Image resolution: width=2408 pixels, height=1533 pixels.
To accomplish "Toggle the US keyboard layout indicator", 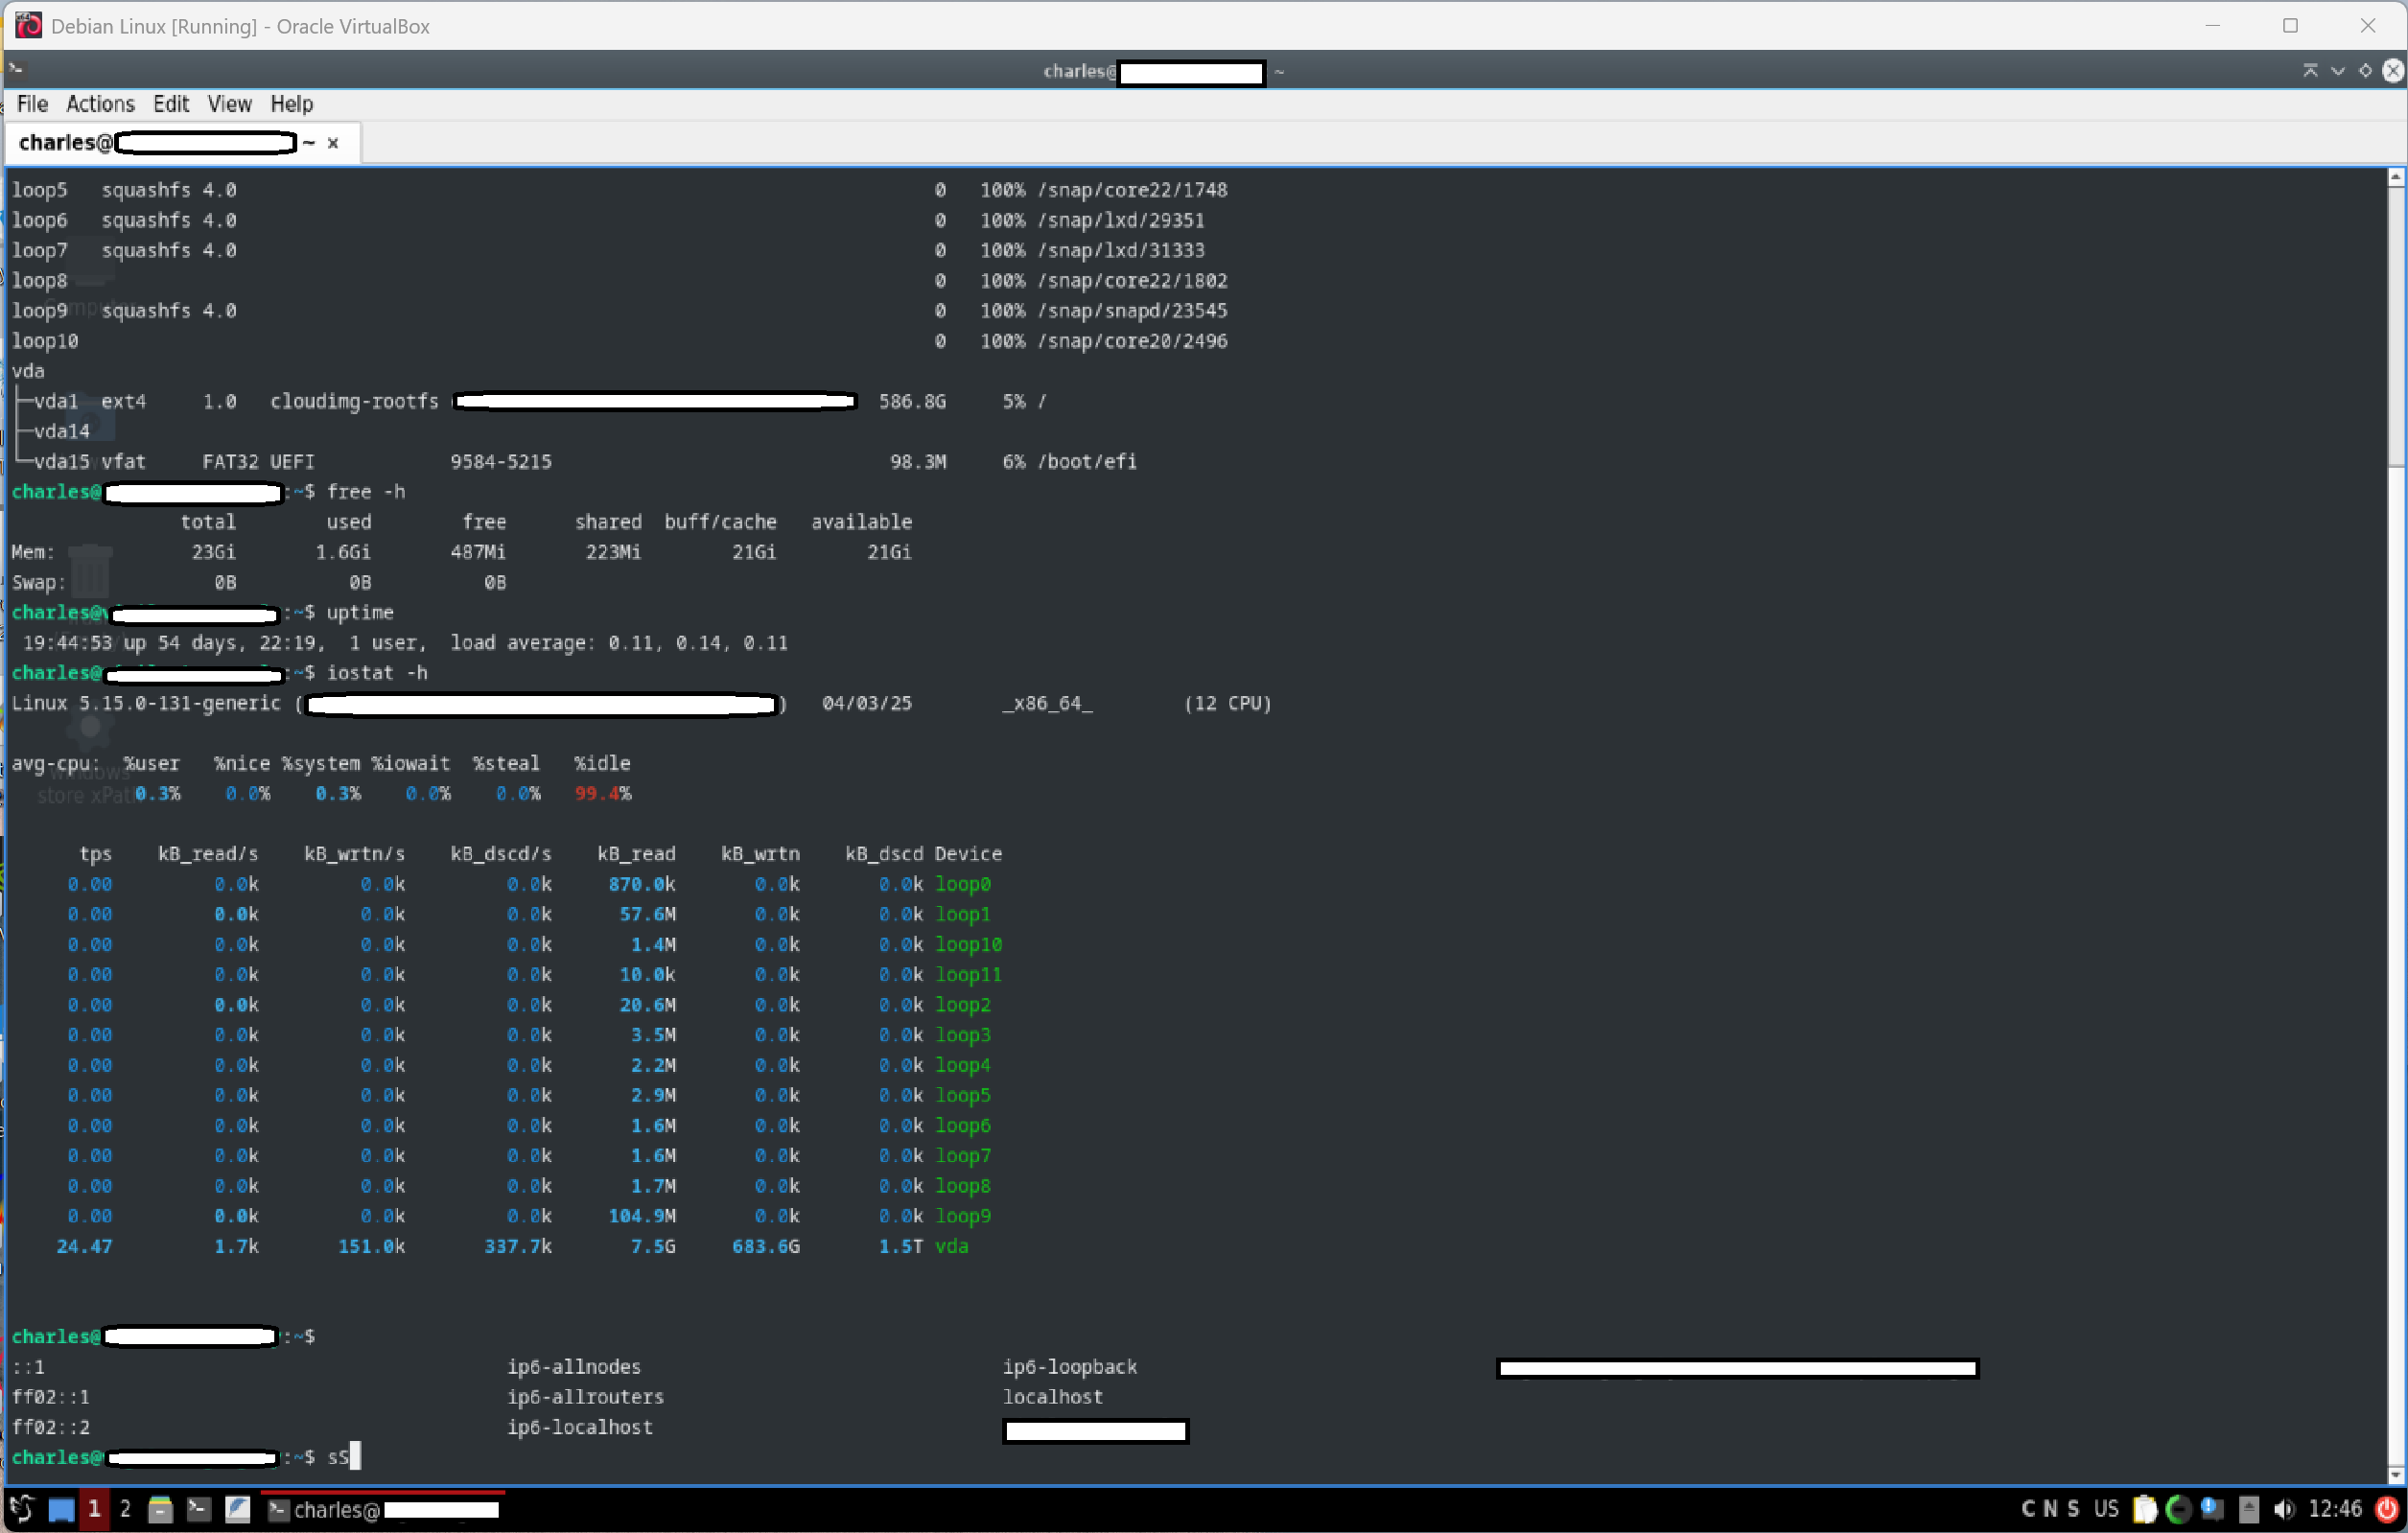I will click(2106, 1509).
